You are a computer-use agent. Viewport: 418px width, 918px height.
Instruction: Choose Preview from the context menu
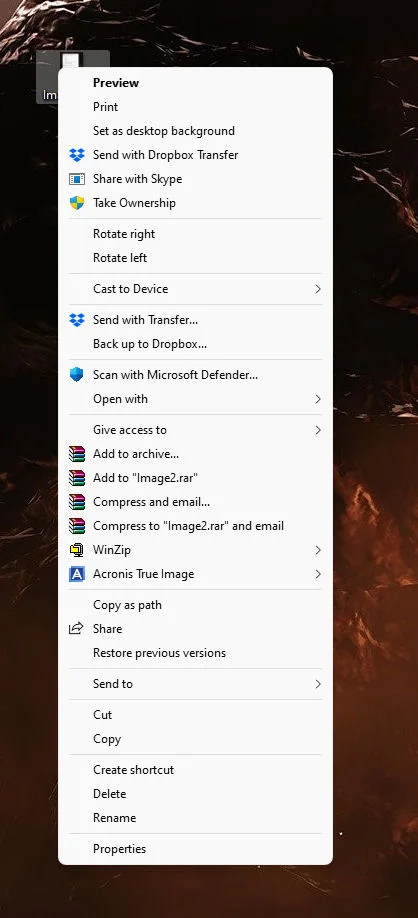196,83
